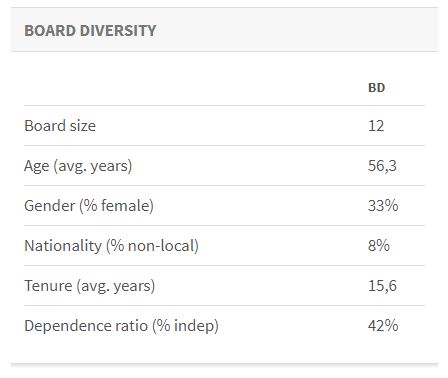Click the word Tenure in the table
The width and height of the screenshot is (448, 378).
coord(48,286)
